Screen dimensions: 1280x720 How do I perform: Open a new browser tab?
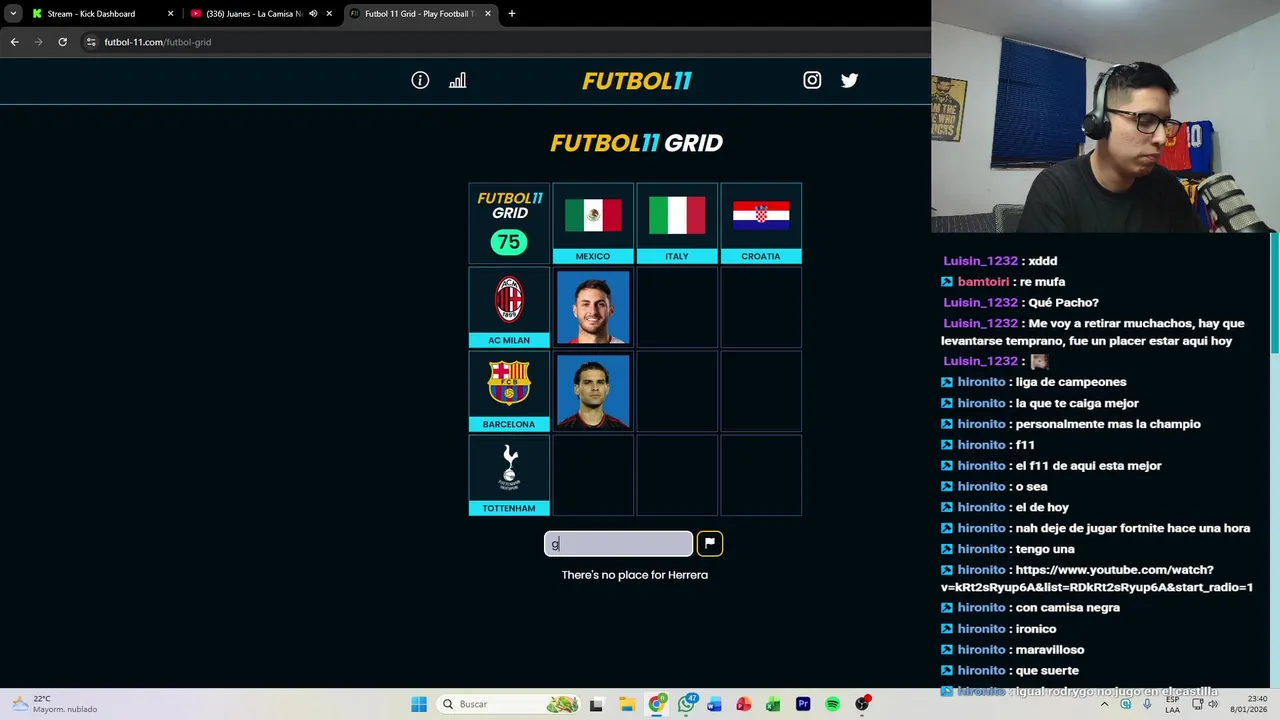[x=511, y=14]
